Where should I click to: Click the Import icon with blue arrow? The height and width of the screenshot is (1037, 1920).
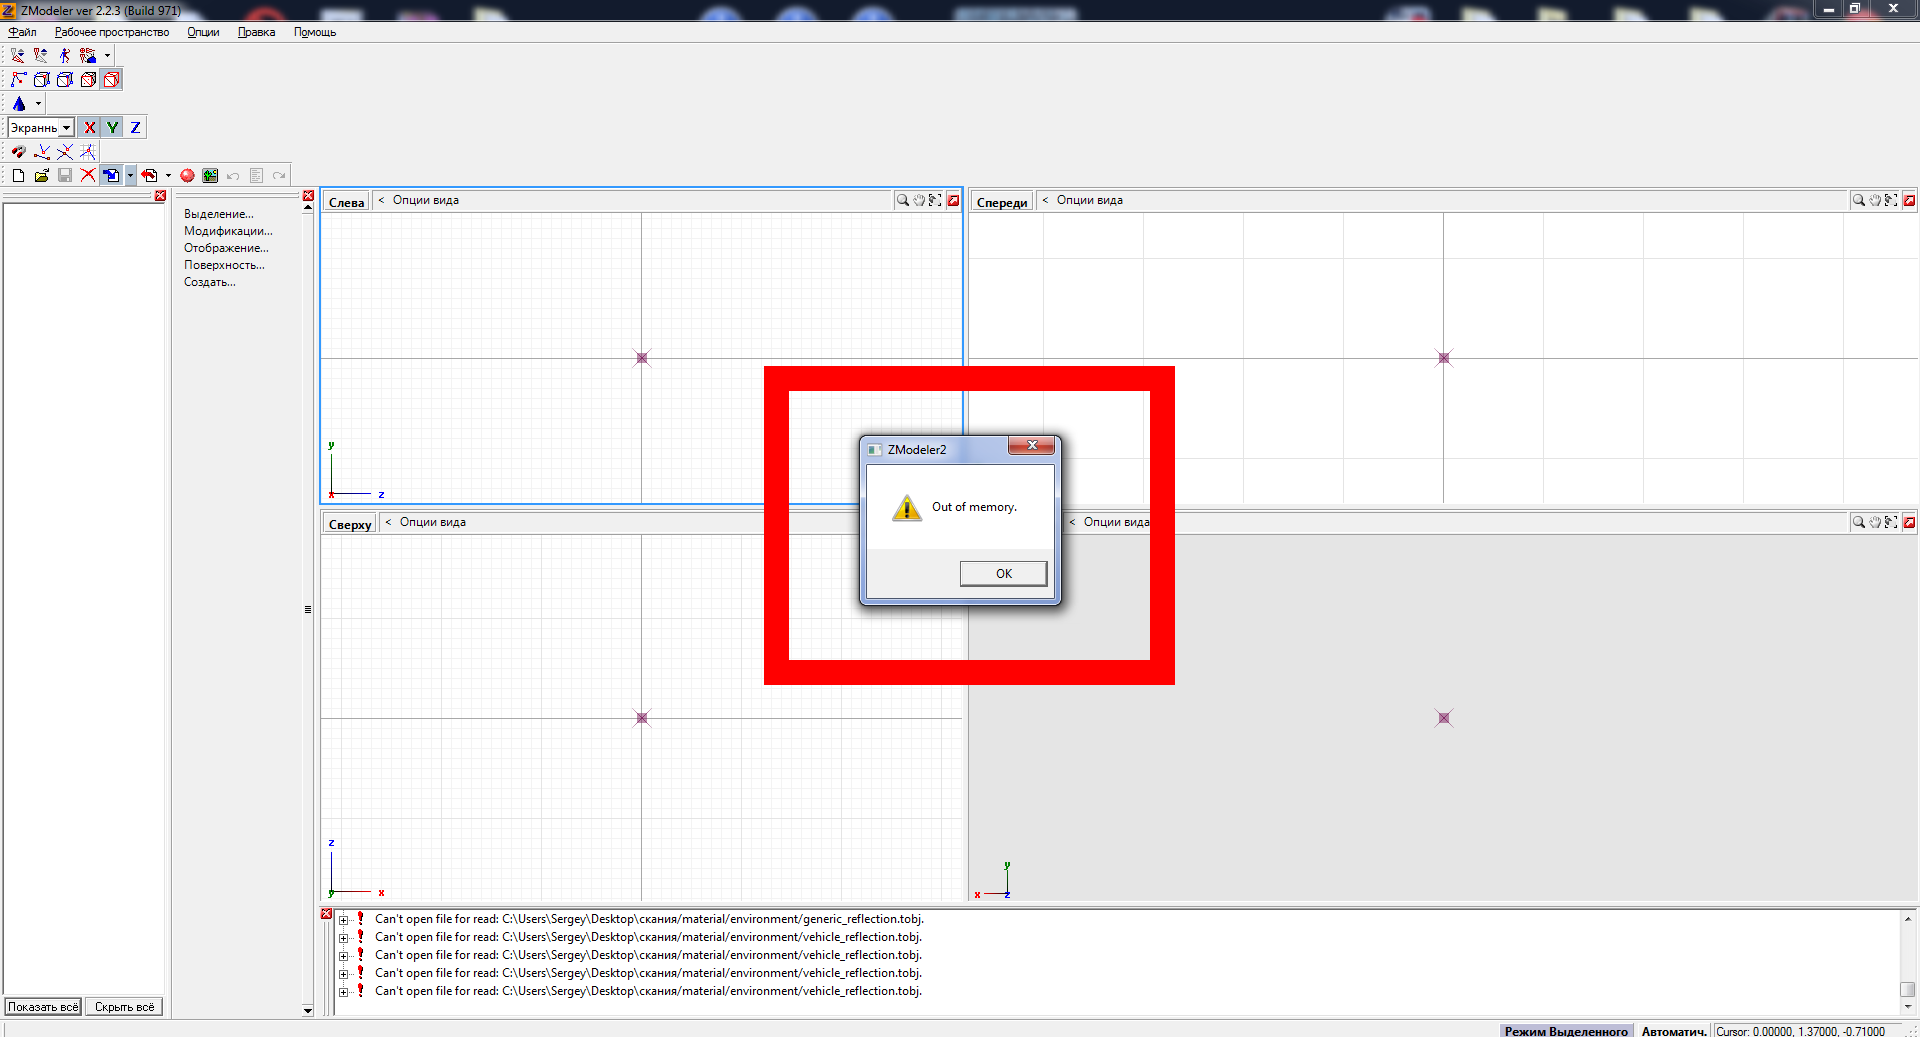coord(111,175)
